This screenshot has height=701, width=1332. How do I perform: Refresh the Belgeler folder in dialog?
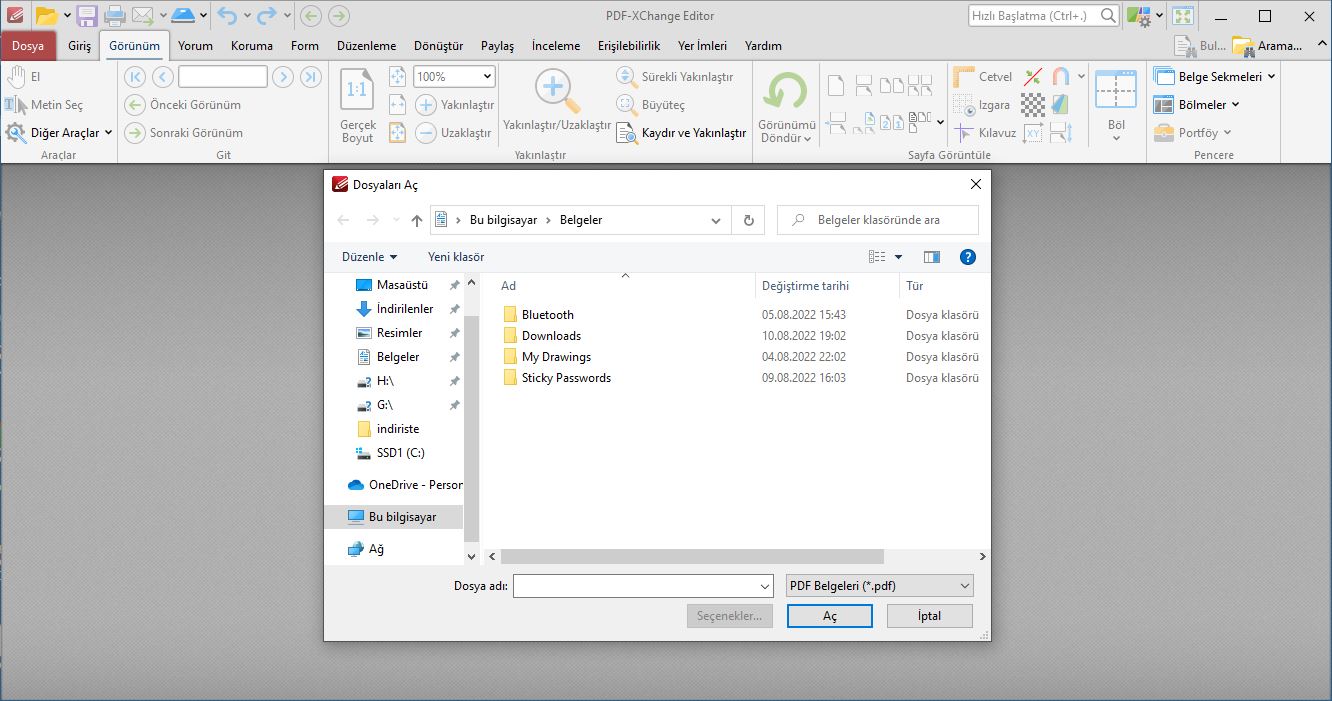748,220
